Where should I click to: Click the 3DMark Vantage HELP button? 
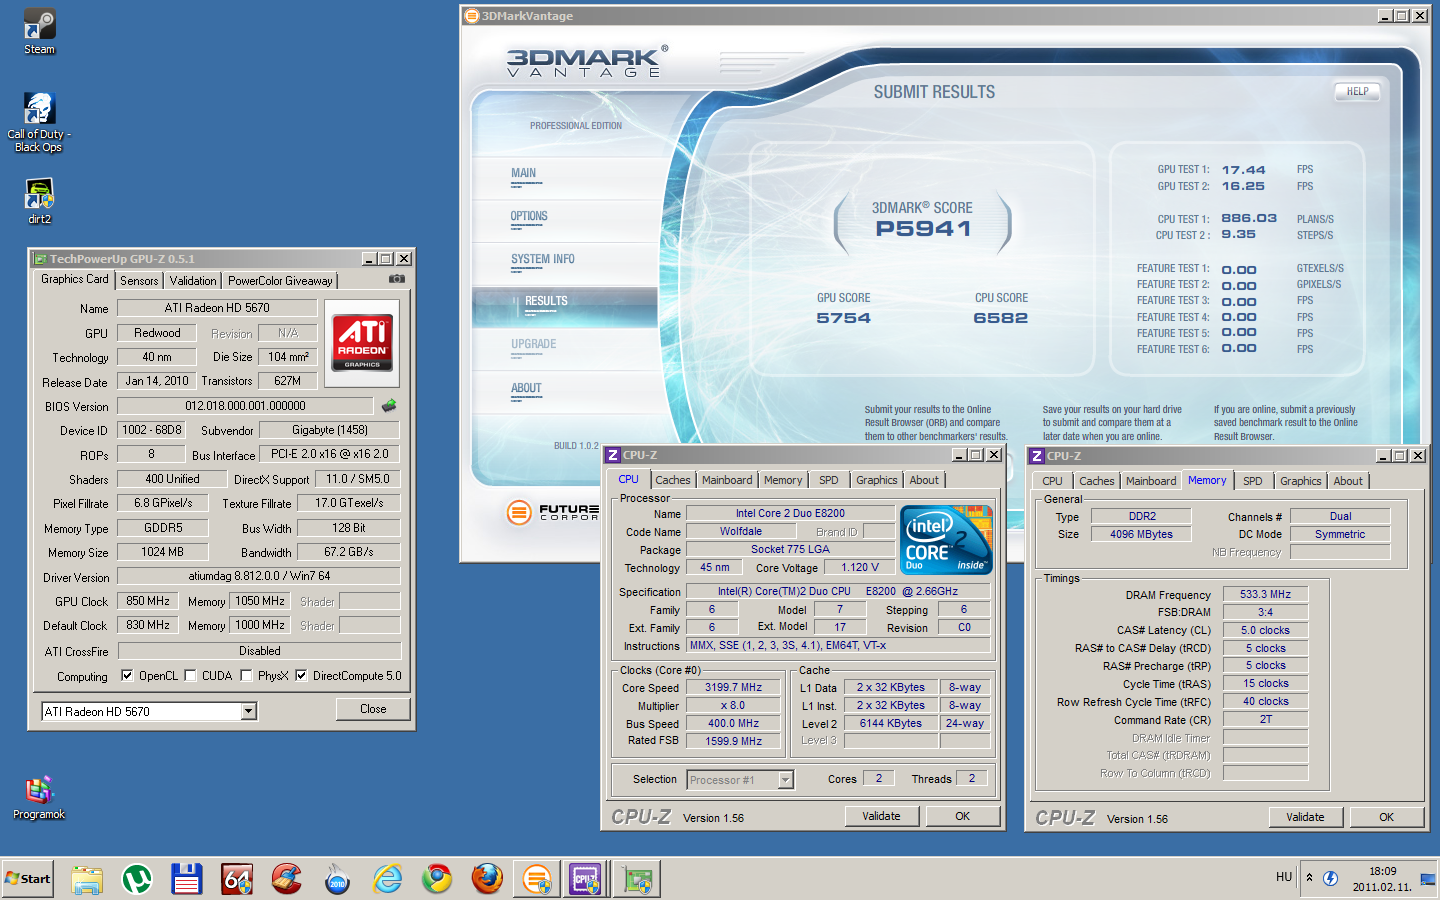(x=1357, y=91)
